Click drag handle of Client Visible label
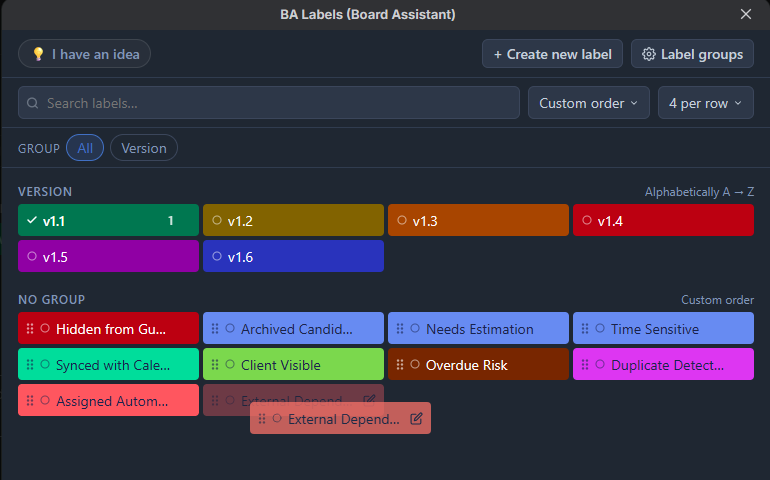This screenshot has width=770, height=480. pos(215,364)
